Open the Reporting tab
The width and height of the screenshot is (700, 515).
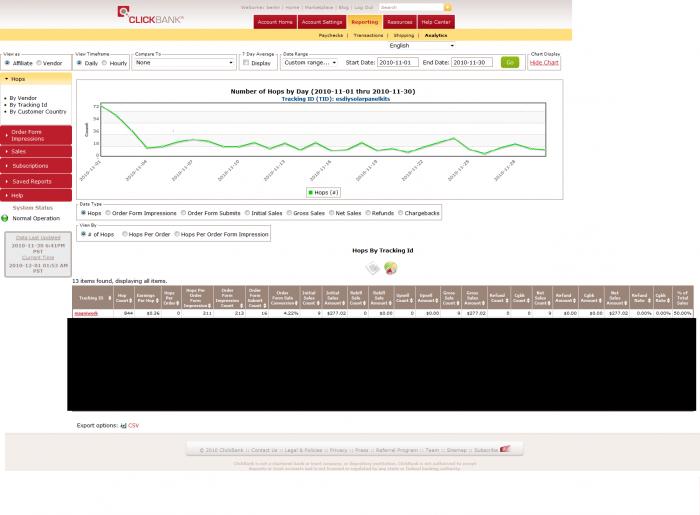point(364,22)
